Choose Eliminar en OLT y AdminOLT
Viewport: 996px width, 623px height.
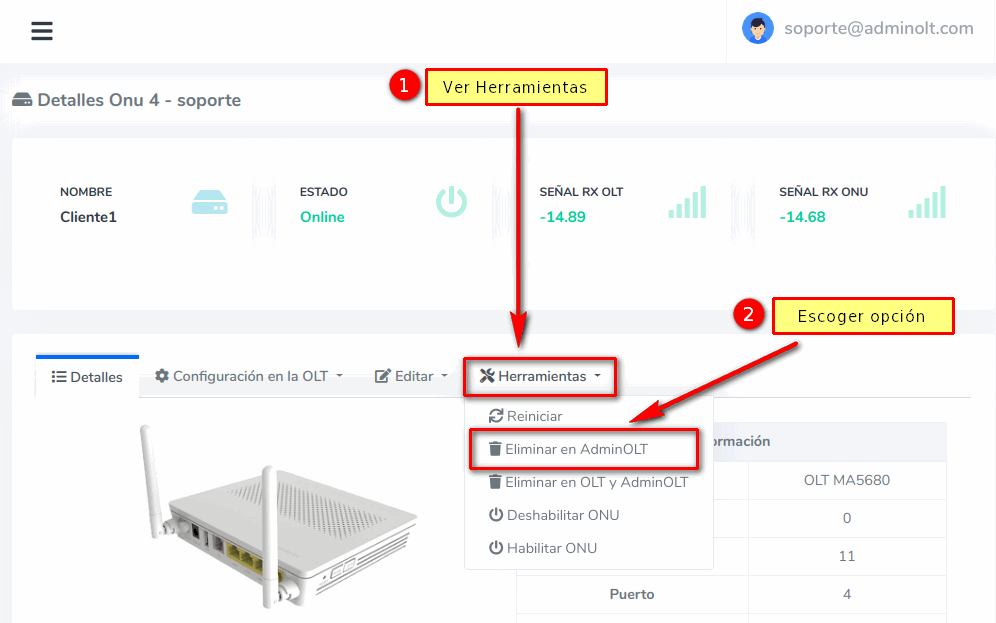click(x=596, y=482)
